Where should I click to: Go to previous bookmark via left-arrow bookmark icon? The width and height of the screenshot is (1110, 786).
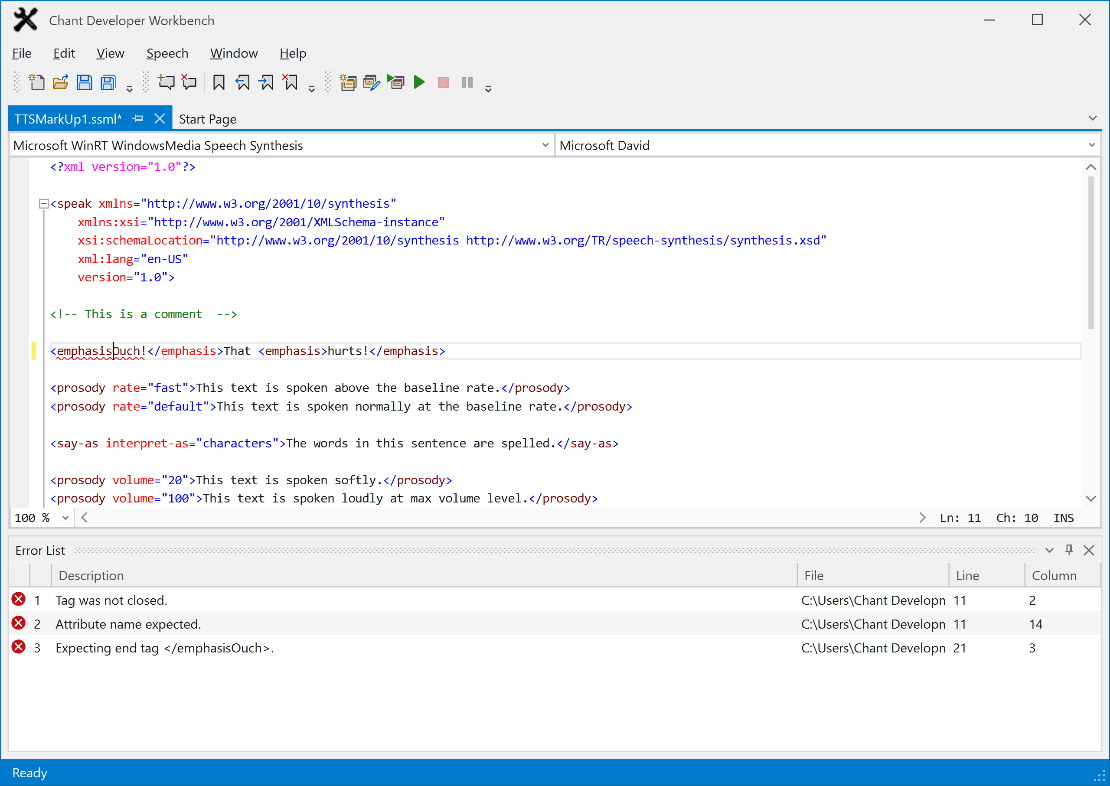pos(243,83)
